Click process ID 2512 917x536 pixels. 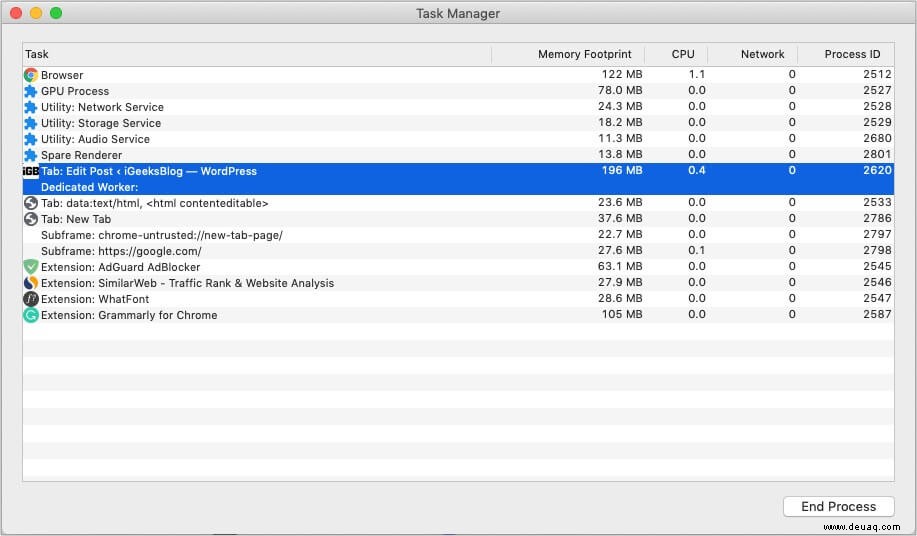[x=877, y=74]
